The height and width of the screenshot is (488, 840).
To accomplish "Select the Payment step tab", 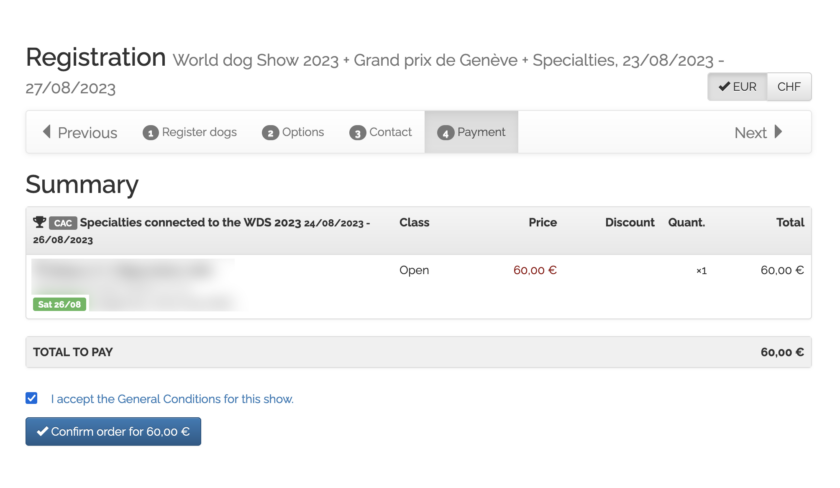I will click(x=471, y=132).
